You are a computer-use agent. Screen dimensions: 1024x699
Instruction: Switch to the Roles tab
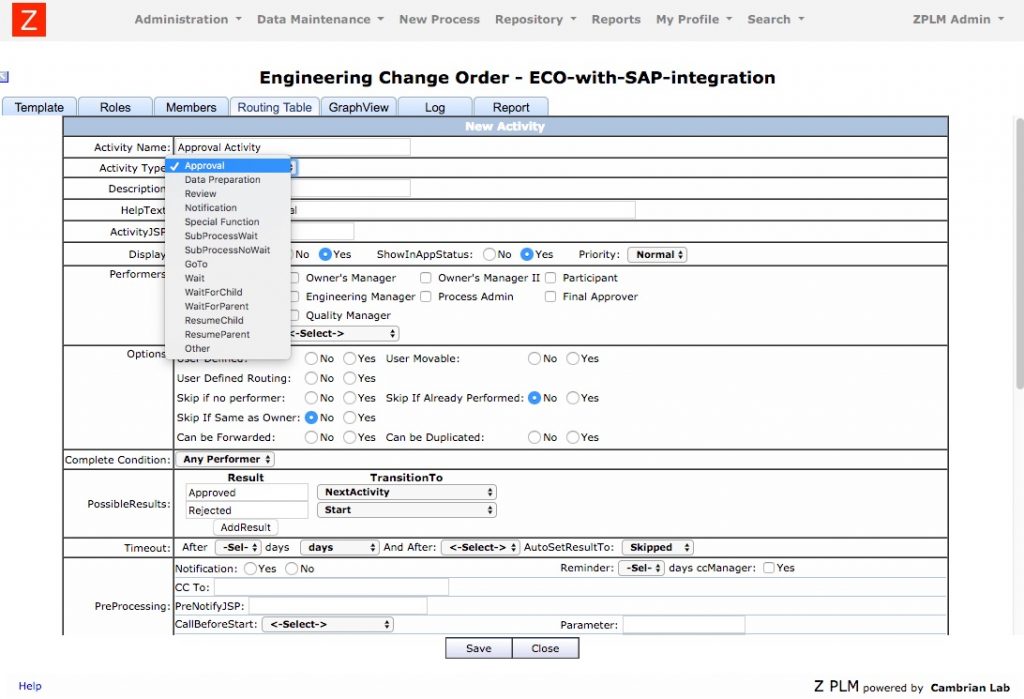click(x=113, y=106)
